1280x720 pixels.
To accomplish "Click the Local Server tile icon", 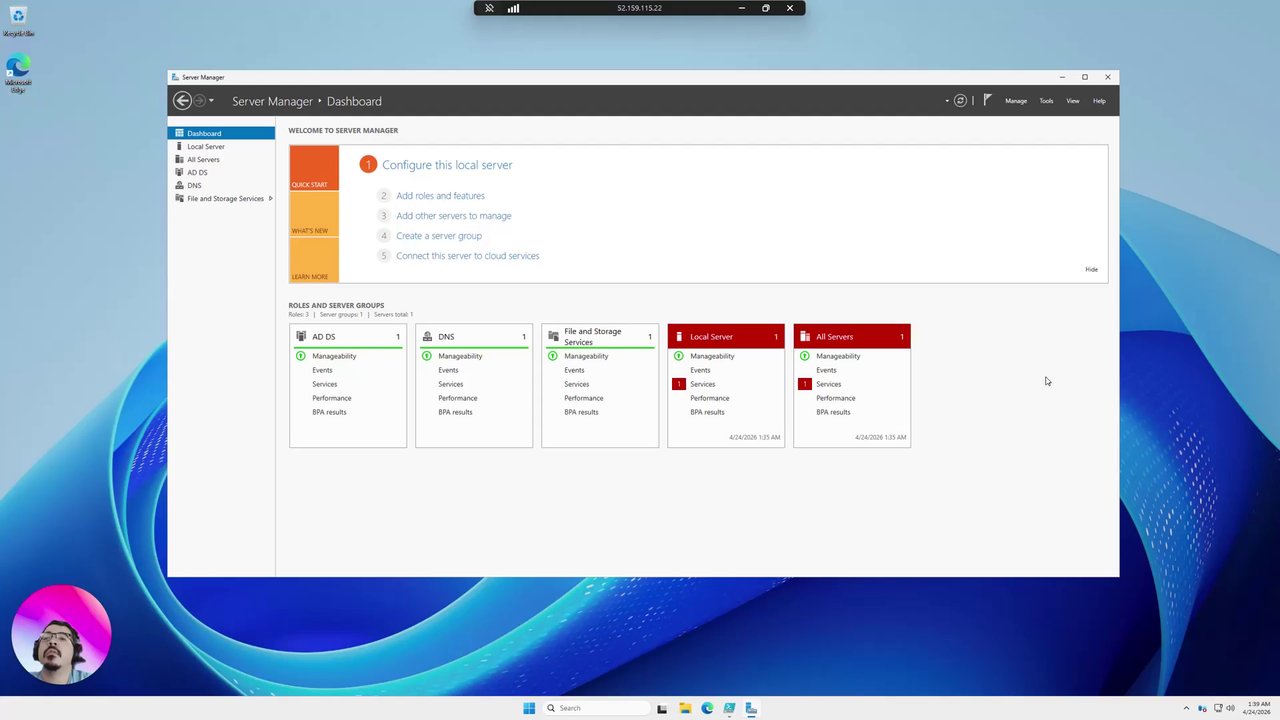I will (x=679, y=337).
